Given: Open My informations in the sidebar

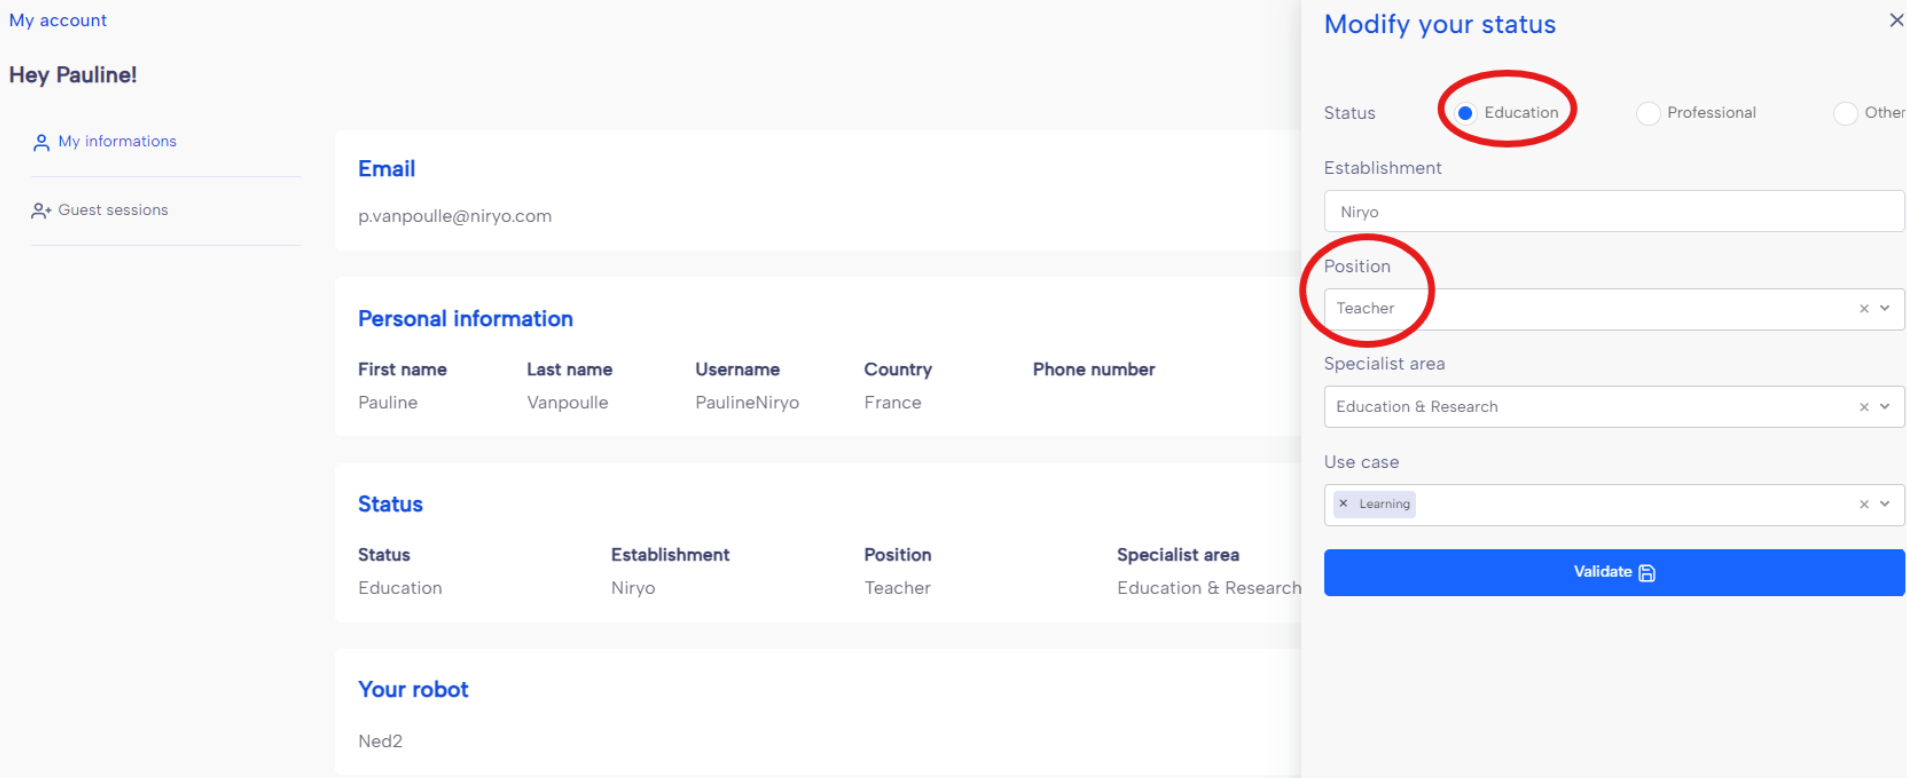Looking at the screenshot, I should pos(117,142).
